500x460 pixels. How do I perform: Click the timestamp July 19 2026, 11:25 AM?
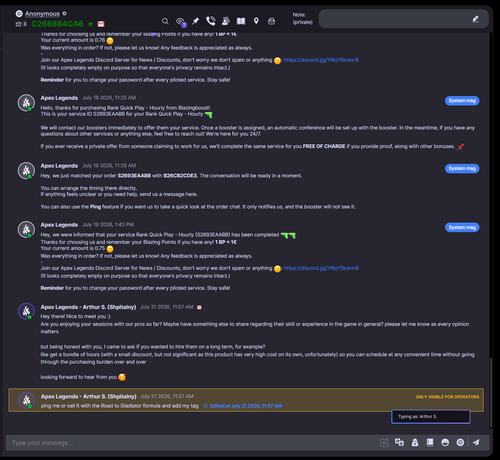pos(109,98)
